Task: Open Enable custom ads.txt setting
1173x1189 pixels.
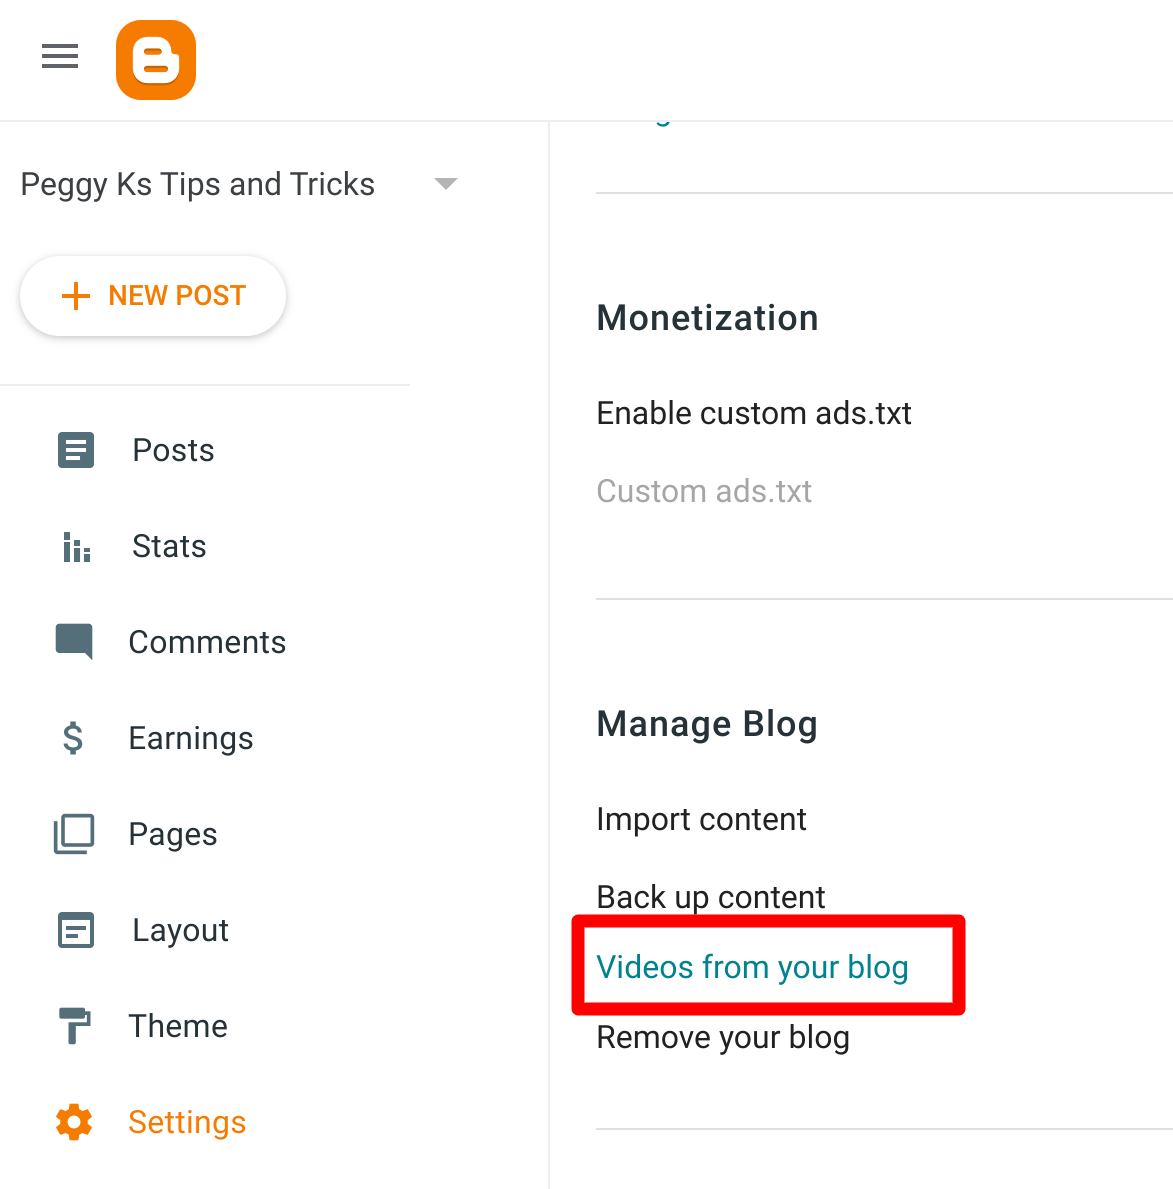Action: [753, 413]
